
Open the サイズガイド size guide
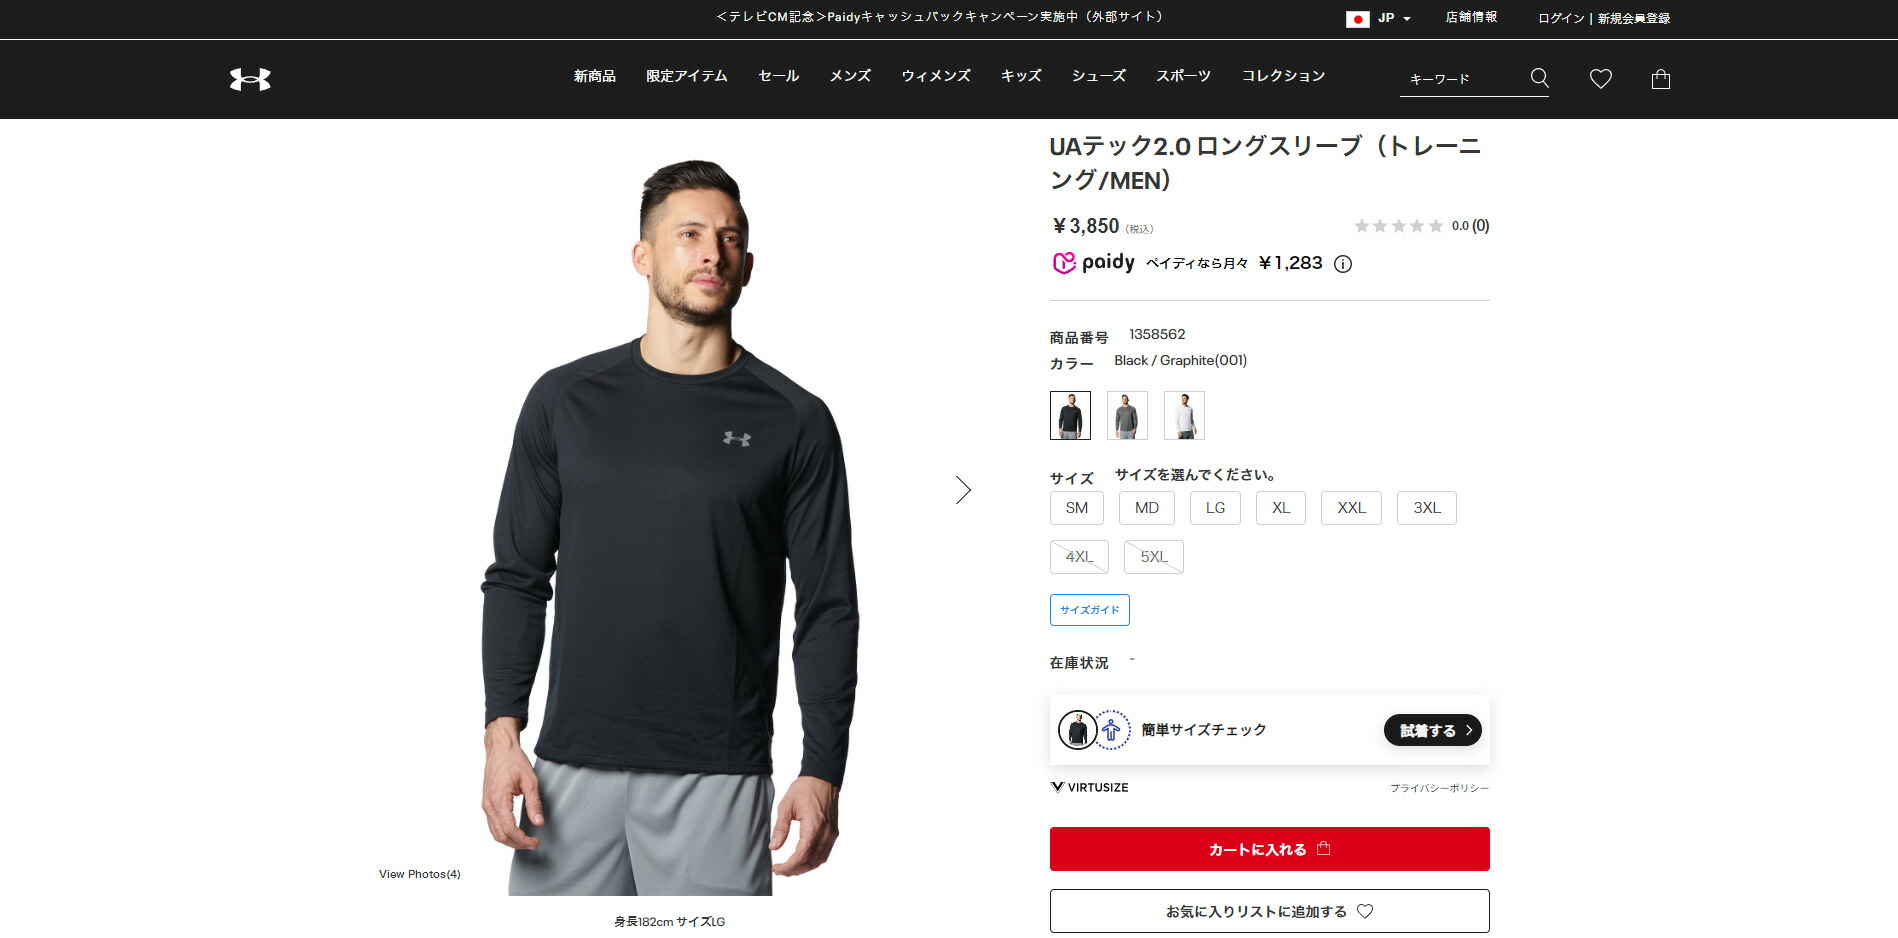(x=1090, y=610)
